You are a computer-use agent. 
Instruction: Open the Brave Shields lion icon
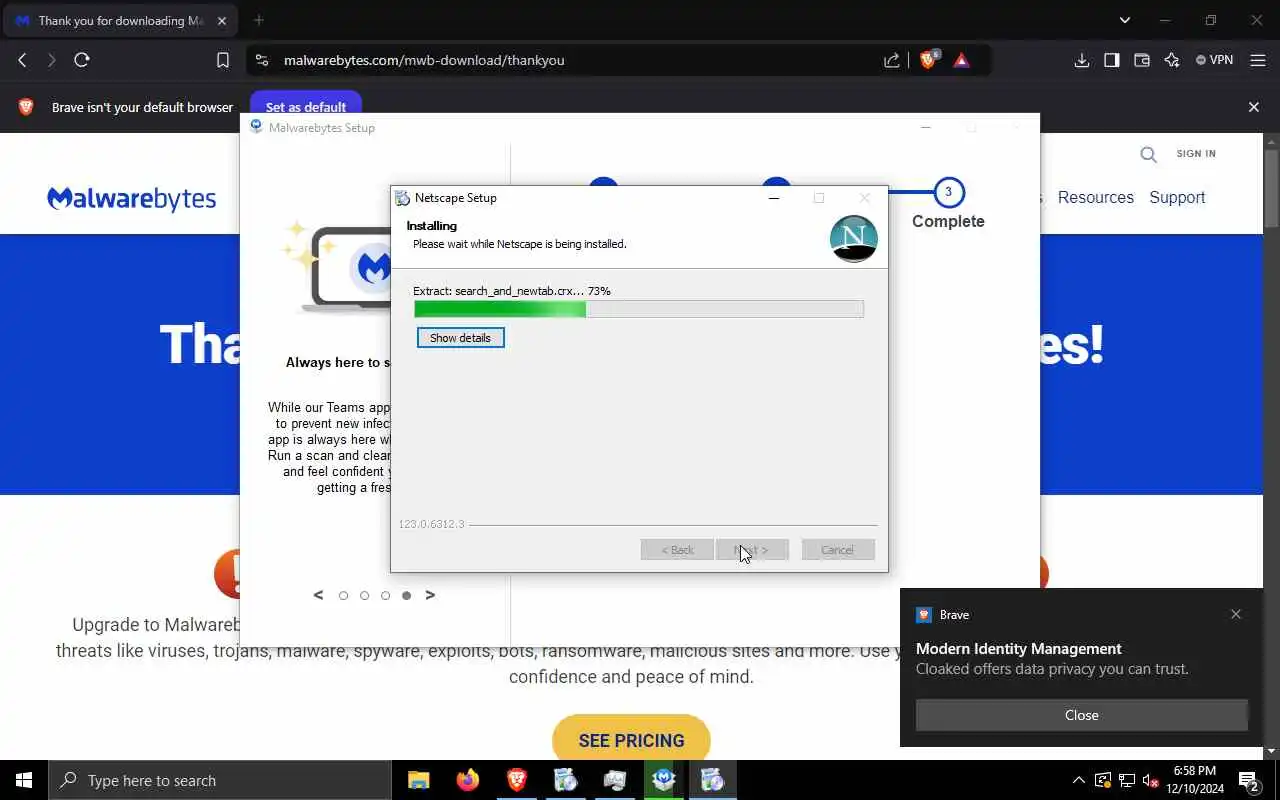pyautogui.click(x=928, y=60)
